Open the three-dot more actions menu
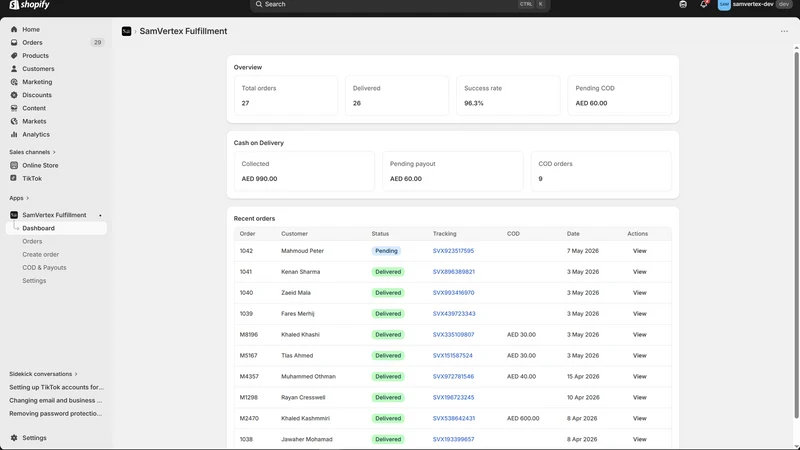This screenshot has height=450, width=800. pos(784,31)
